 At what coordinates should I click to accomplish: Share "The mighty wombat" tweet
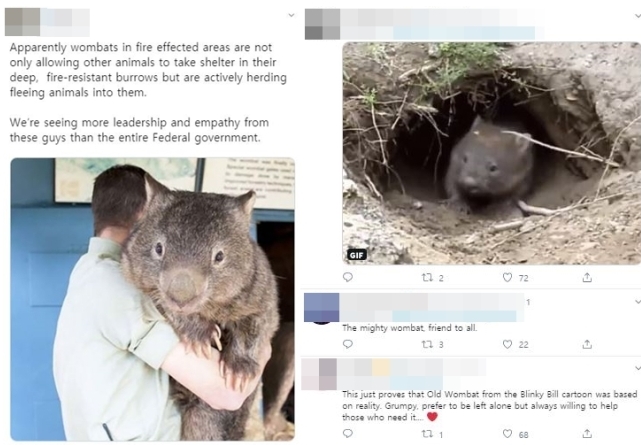pyautogui.click(x=587, y=344)
